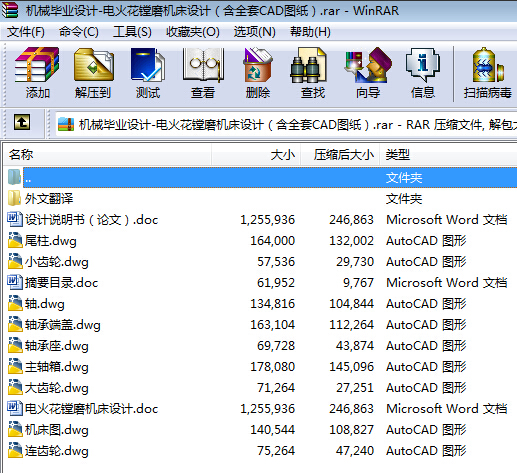Viewport: 517px width, 473px height.
Task: Select file name 尾柱.dwg
Action: [51, 241]
